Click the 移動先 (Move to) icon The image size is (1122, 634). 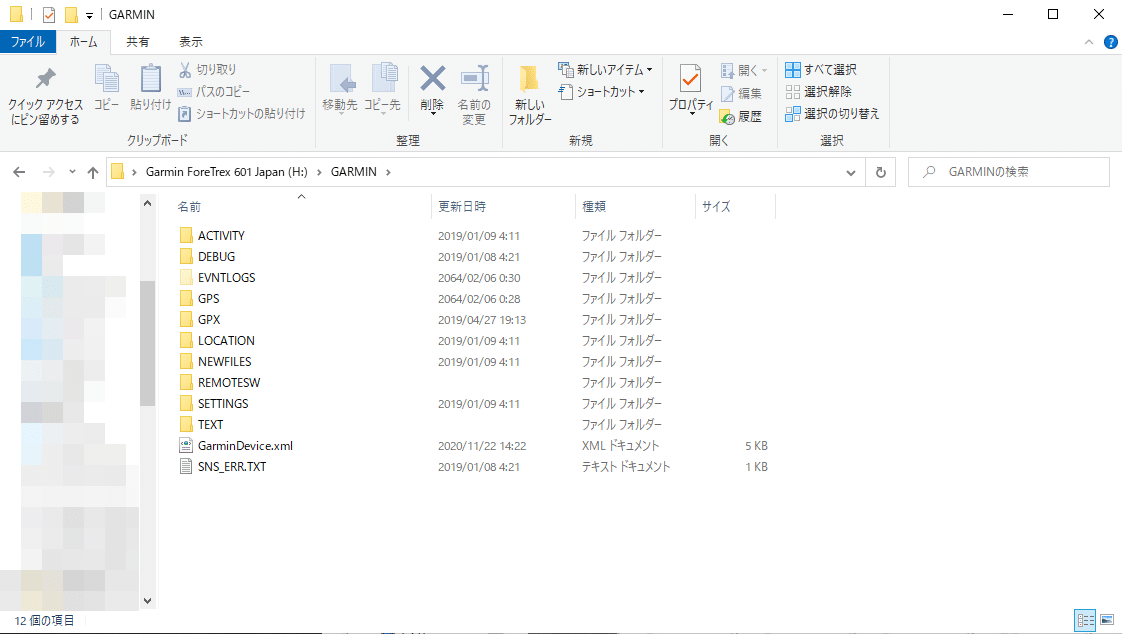341,79
